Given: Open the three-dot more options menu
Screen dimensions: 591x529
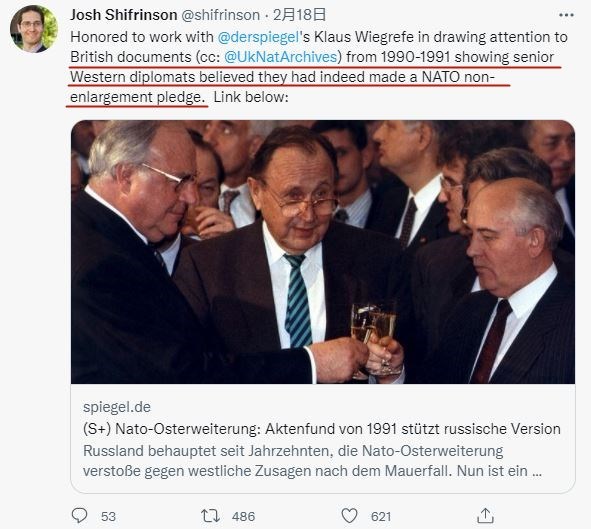Looking at the screenshot, I should coord(566,15).
